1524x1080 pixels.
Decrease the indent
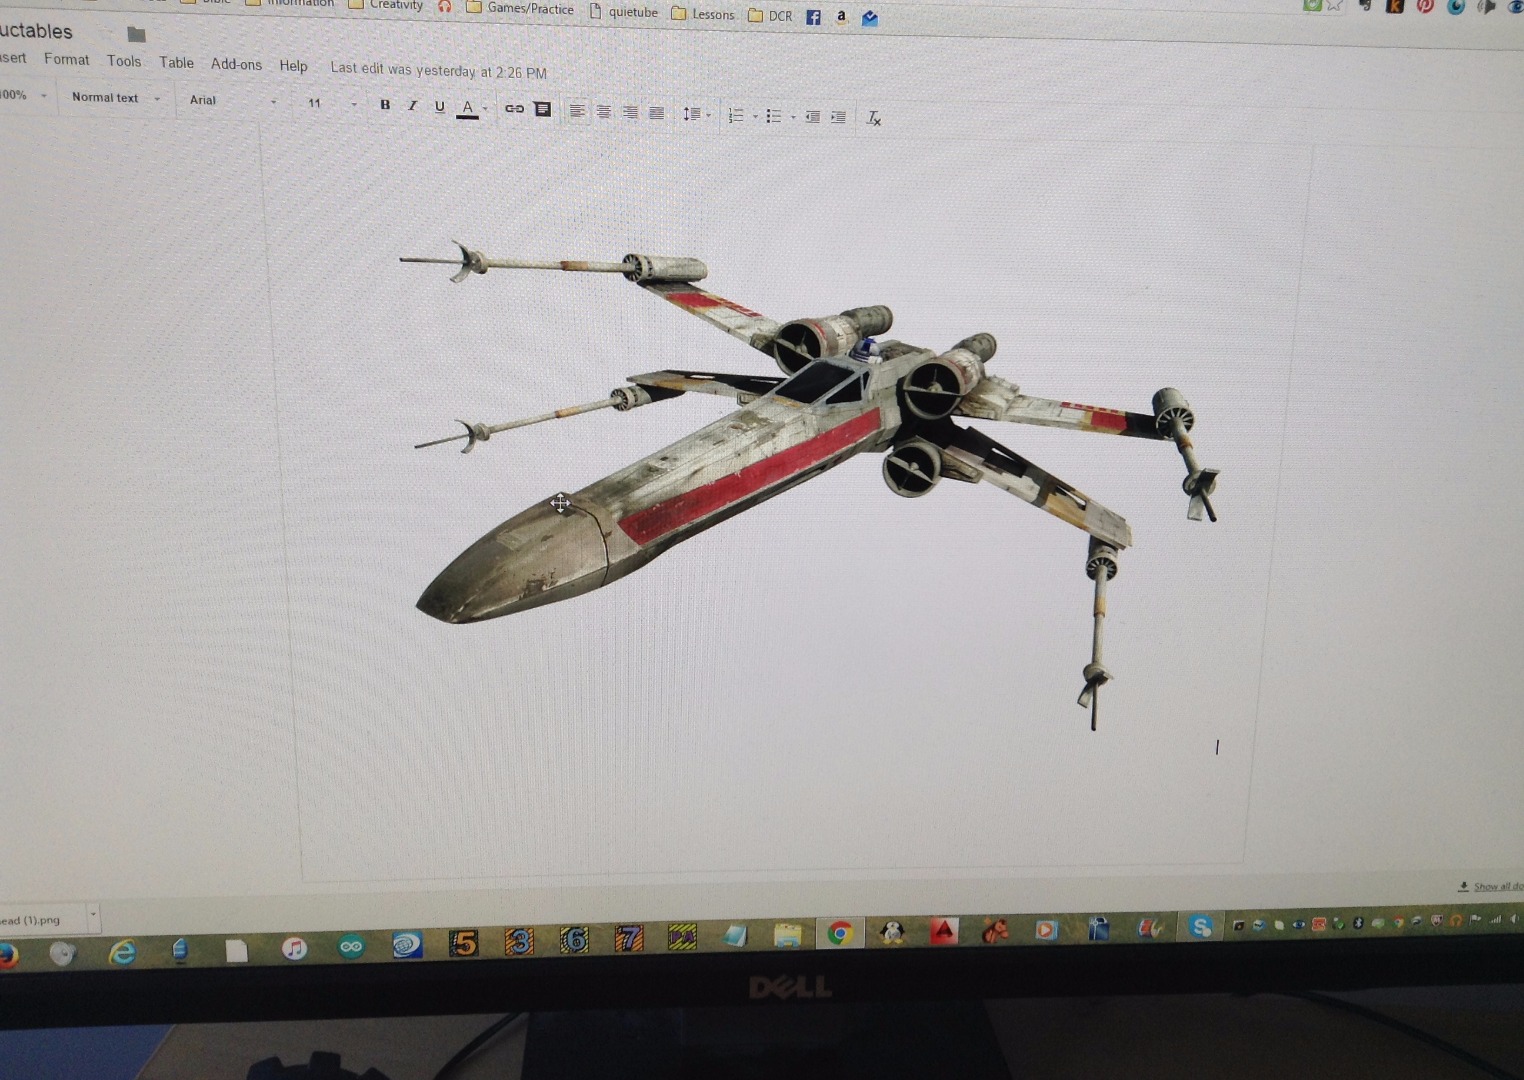point(812,117)
